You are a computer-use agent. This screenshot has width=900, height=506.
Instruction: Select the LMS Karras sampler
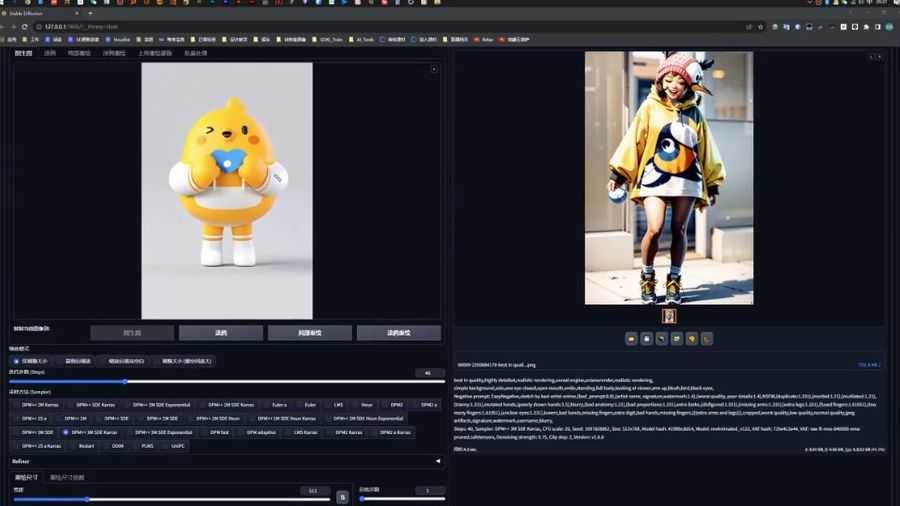click(305, 432)
